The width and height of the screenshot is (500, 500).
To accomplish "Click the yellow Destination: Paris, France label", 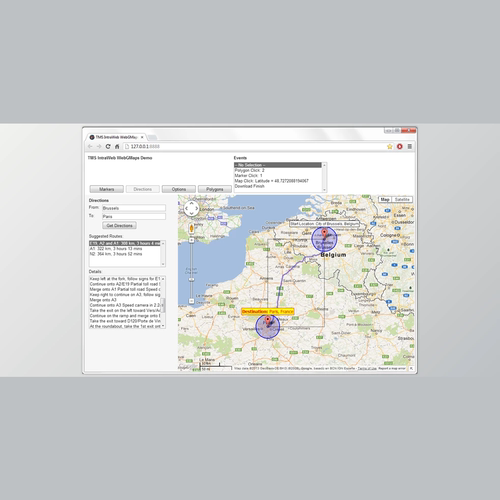I will (x=268, y=311).
